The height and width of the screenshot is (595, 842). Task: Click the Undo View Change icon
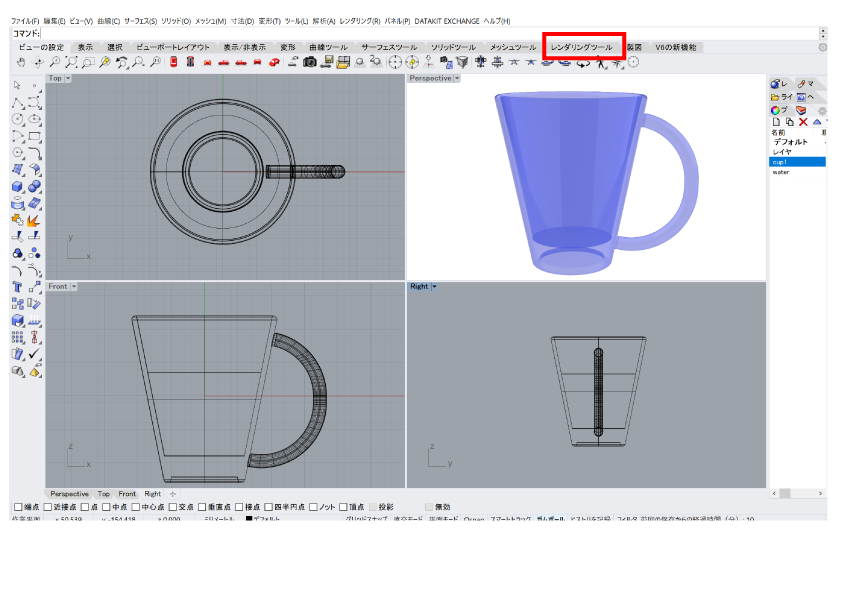[x=122, y=62]
